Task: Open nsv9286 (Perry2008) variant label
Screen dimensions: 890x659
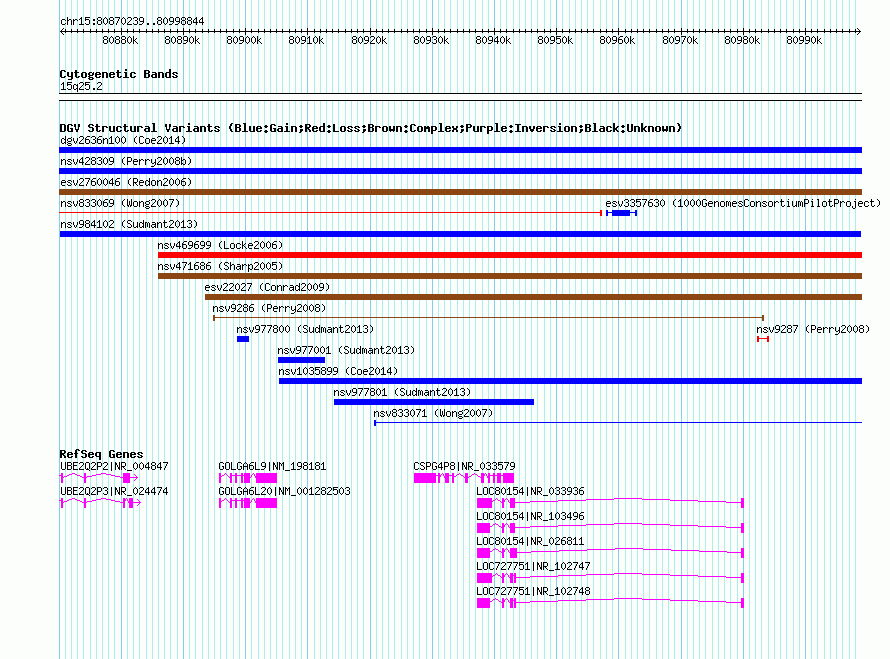Action: pyautogui.click(x=269, y=308)
